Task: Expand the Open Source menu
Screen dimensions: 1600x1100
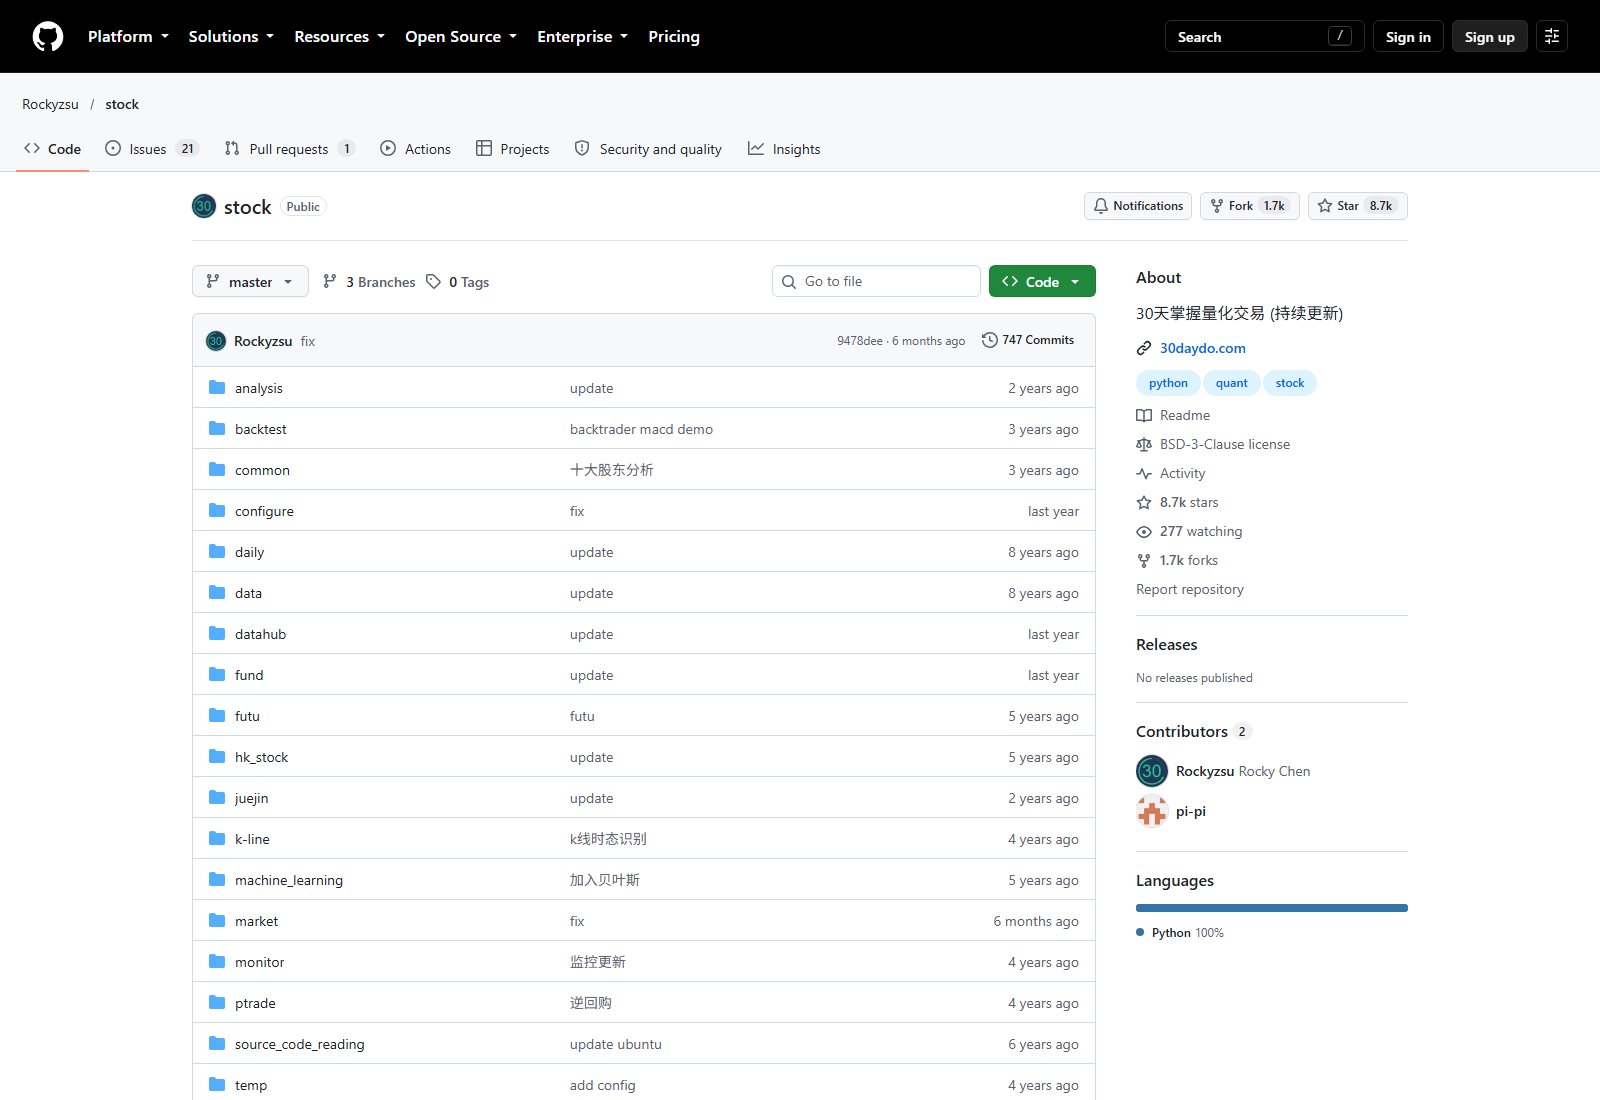Action: point(461,37)
